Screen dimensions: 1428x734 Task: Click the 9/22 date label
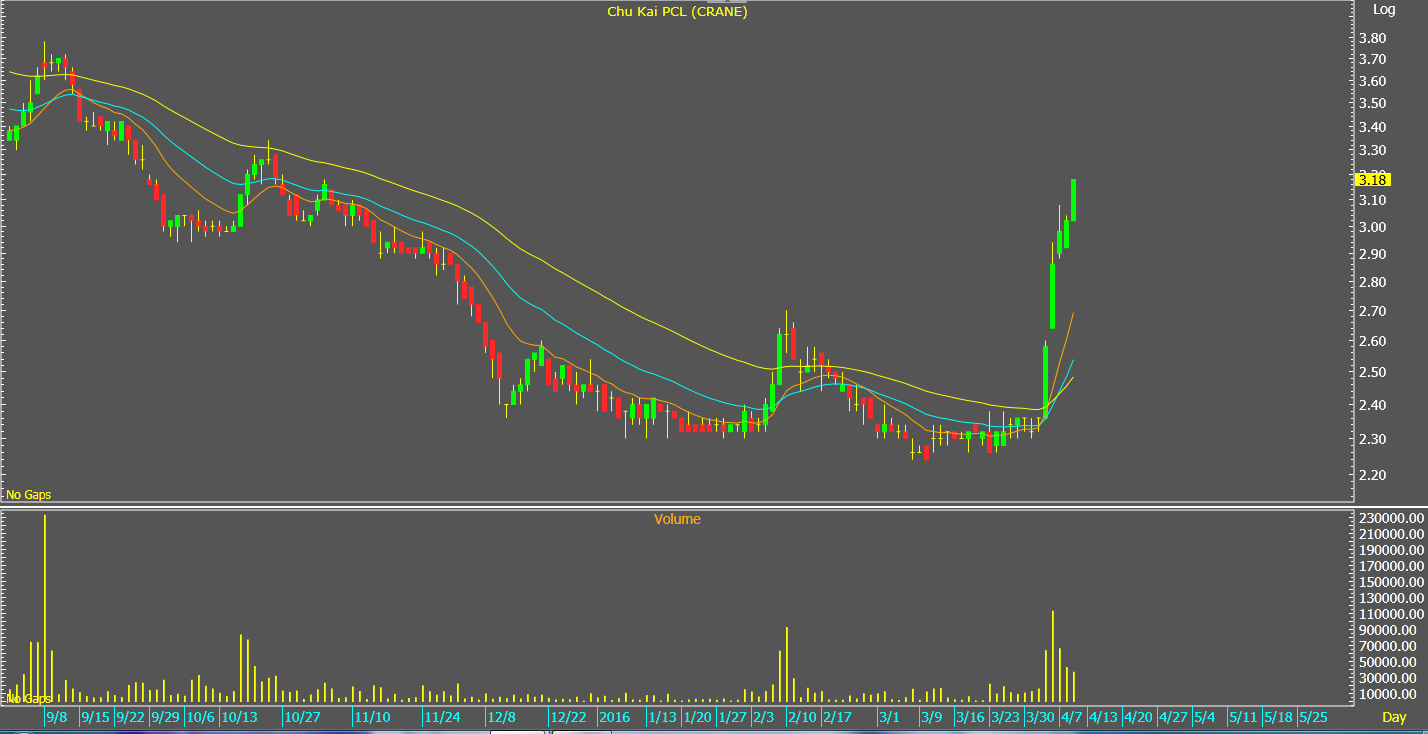(132, 717)
